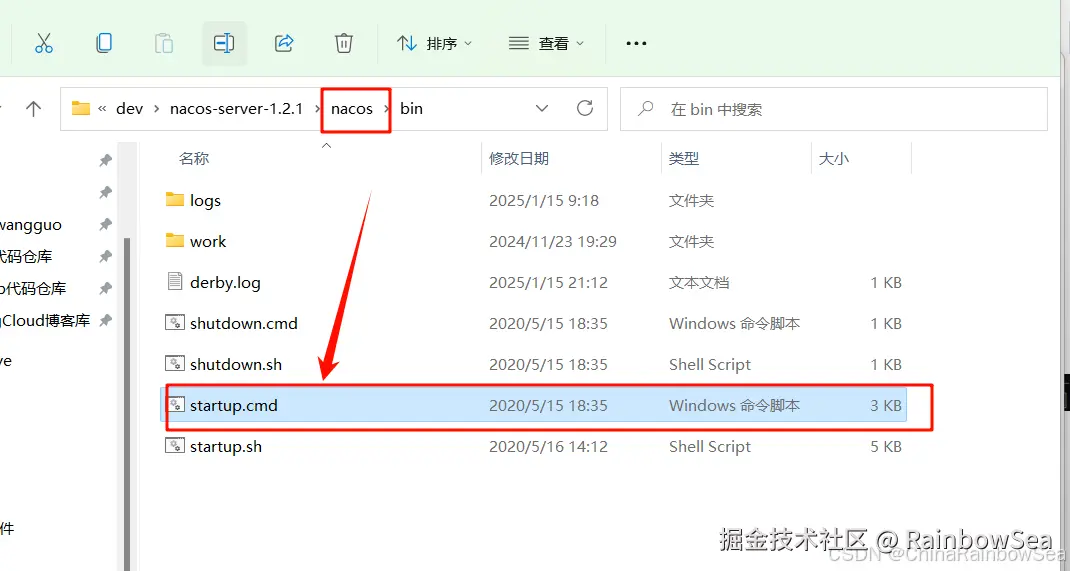This screenshot has height=571, width=1070.
Task: Click the Up arrow navigation button
Action: coord(33,108)
